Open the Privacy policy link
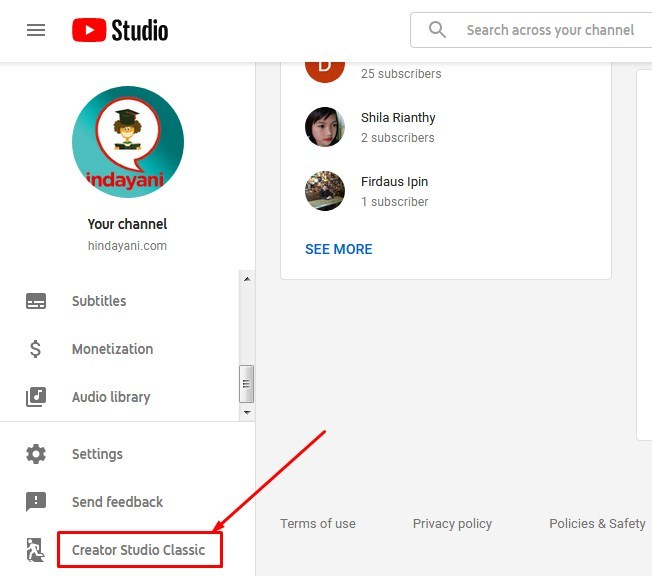Image resolution: width=652 pixels, height=576 pixels. [452, 524]
